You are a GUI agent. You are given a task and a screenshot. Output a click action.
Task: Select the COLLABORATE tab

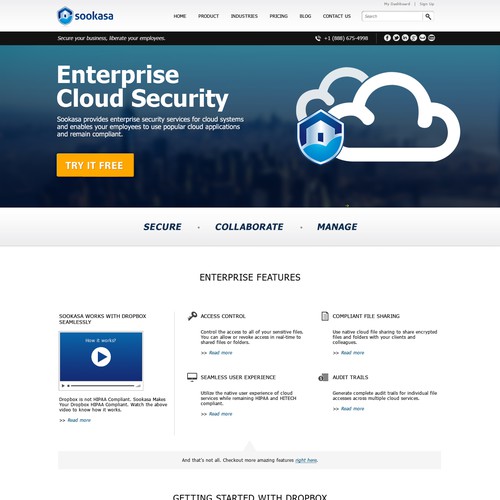[x=249, y=227]
